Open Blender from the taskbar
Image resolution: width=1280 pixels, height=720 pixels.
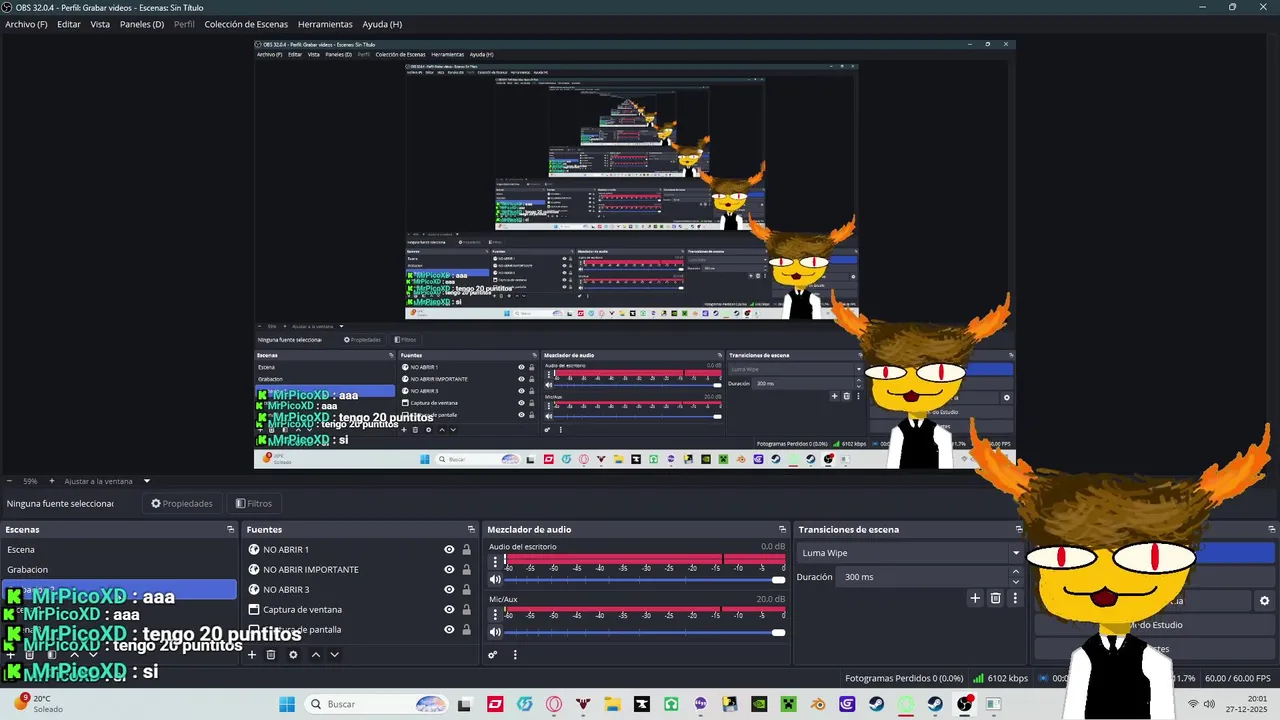818,704
